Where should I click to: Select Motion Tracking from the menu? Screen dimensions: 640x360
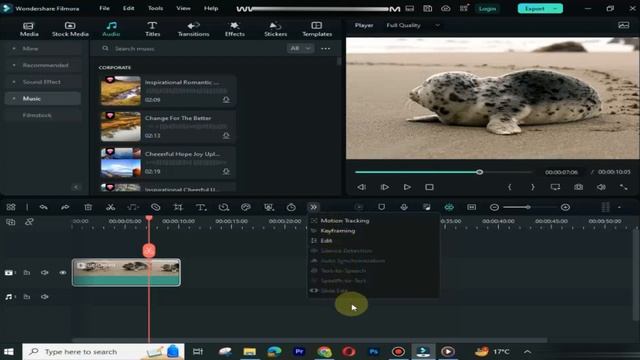coord(344,221)
